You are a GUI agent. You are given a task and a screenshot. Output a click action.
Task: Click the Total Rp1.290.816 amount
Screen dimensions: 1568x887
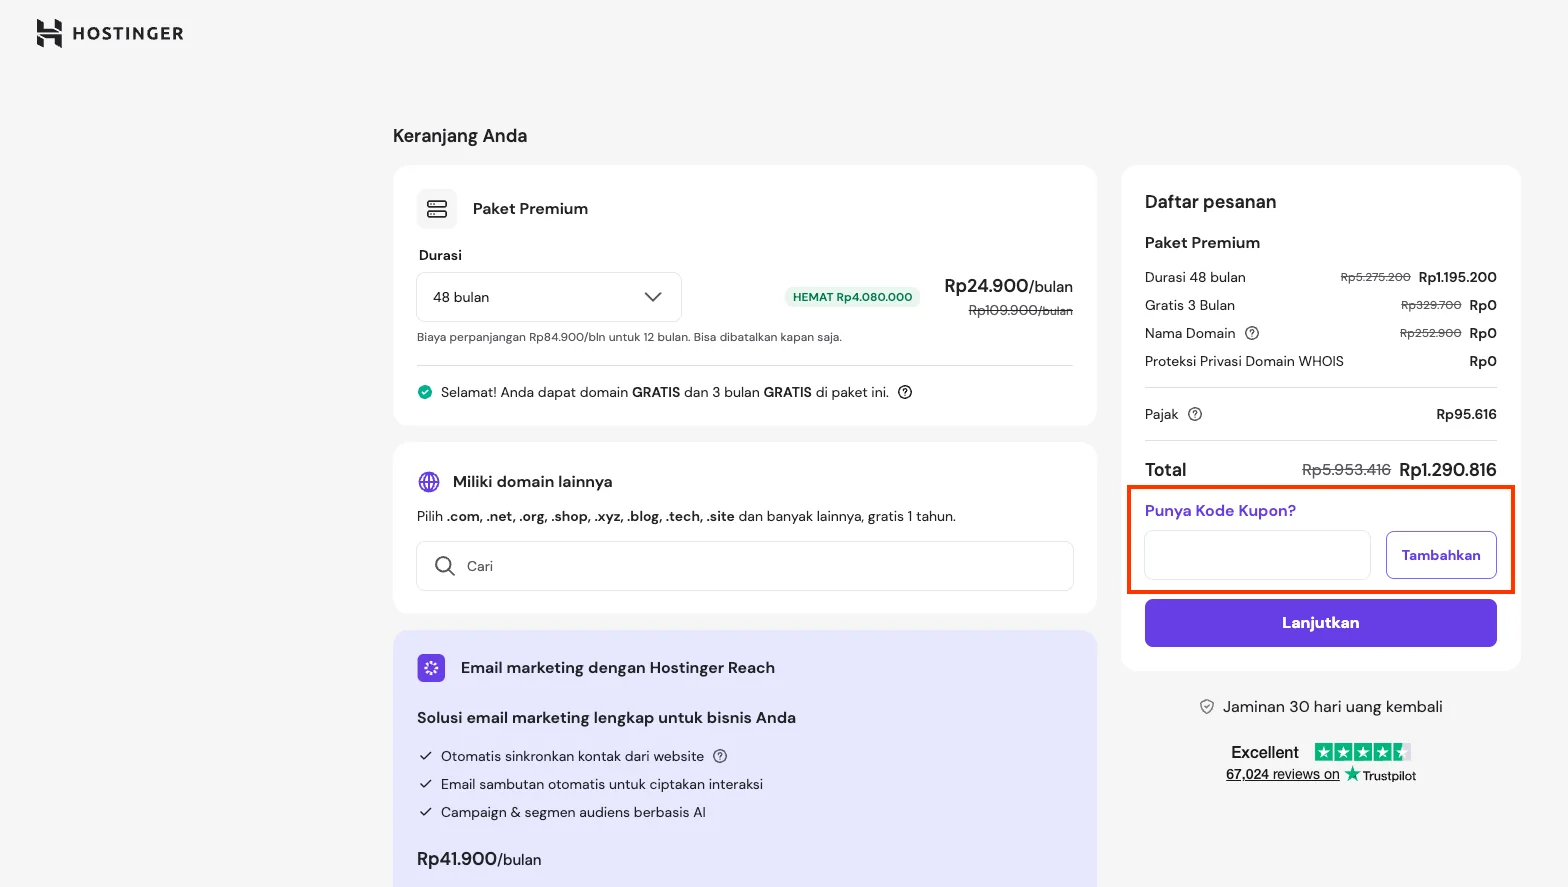(1448, 470)
